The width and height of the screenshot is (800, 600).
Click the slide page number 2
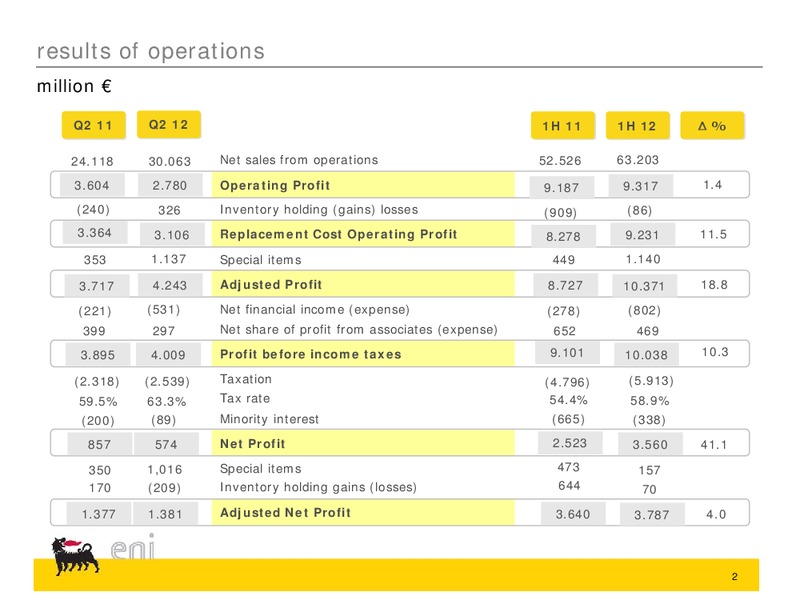(x=734, y=577)
